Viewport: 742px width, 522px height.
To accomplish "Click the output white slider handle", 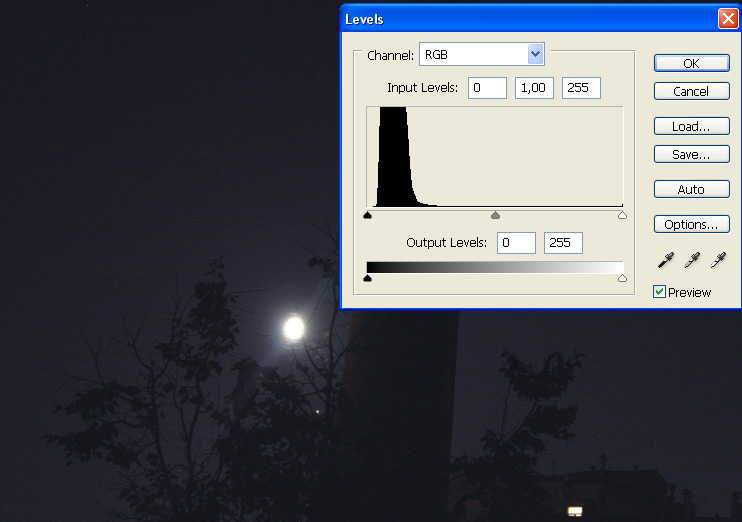I will click(622, 278).
